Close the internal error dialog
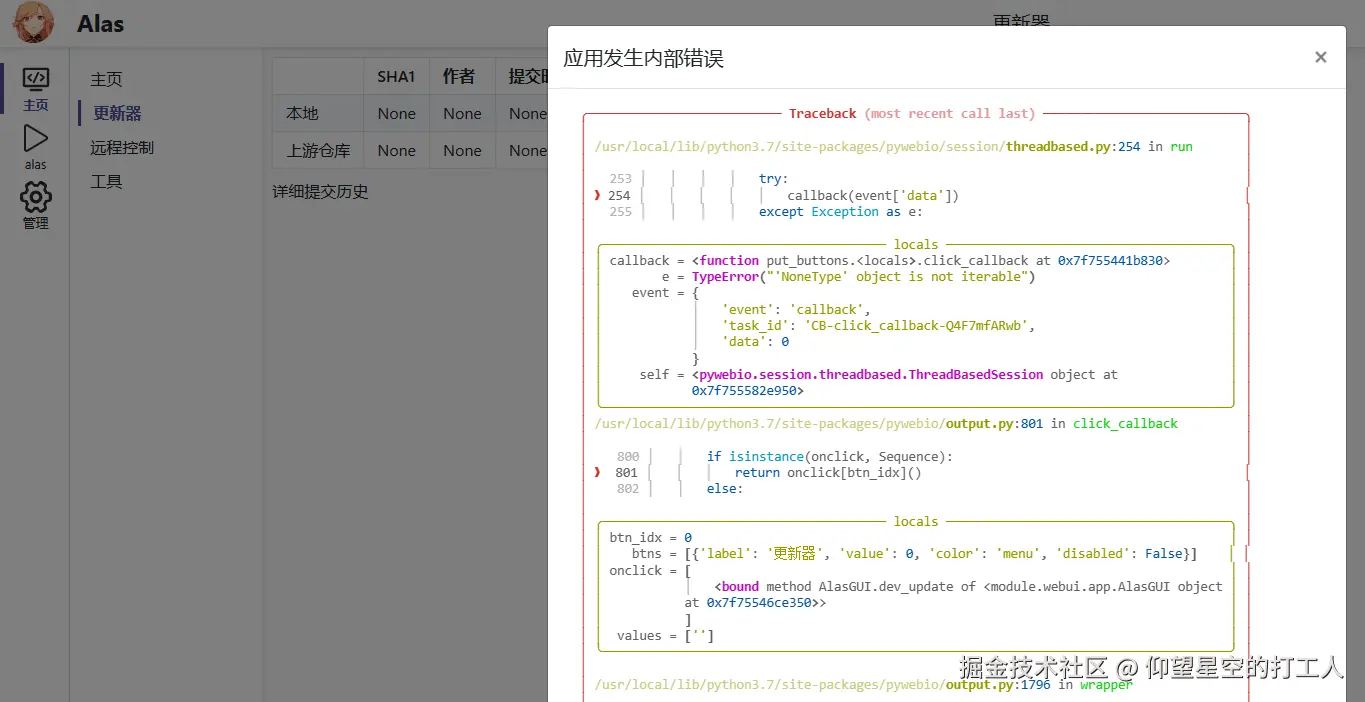 point(1320,57)
